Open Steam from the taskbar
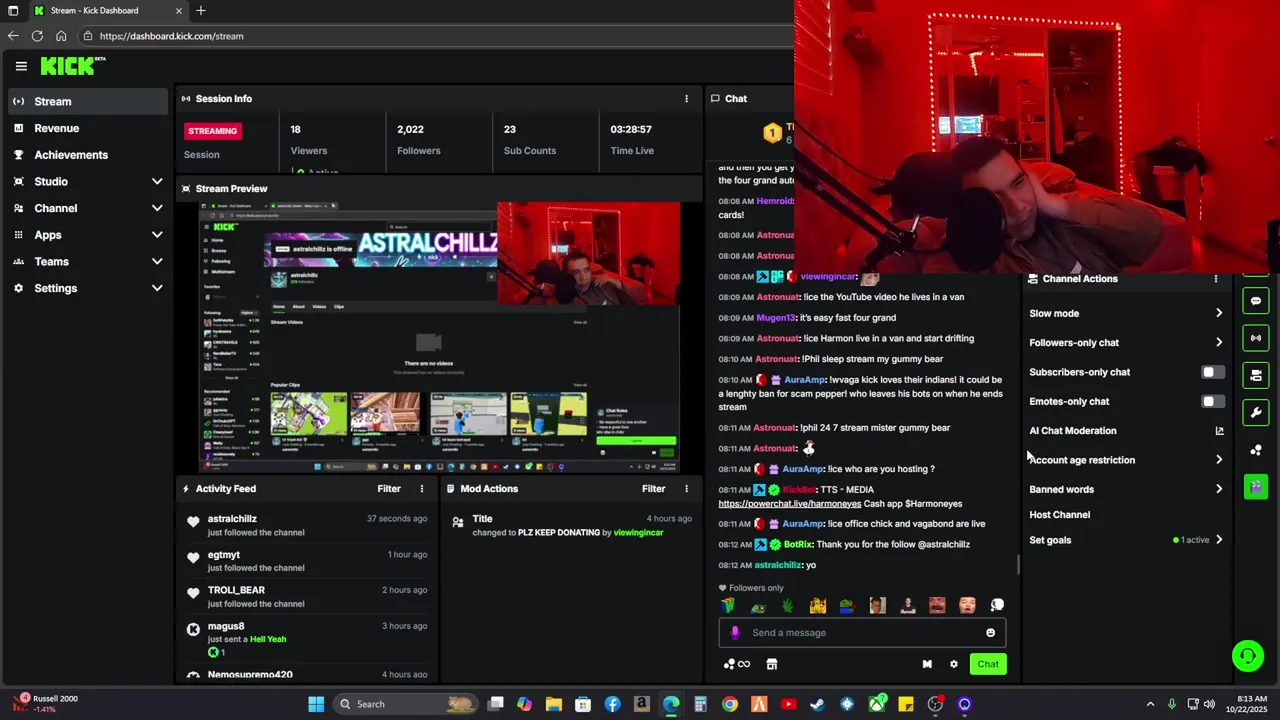Screen dimensions: 1280x720 coord(817,704)
